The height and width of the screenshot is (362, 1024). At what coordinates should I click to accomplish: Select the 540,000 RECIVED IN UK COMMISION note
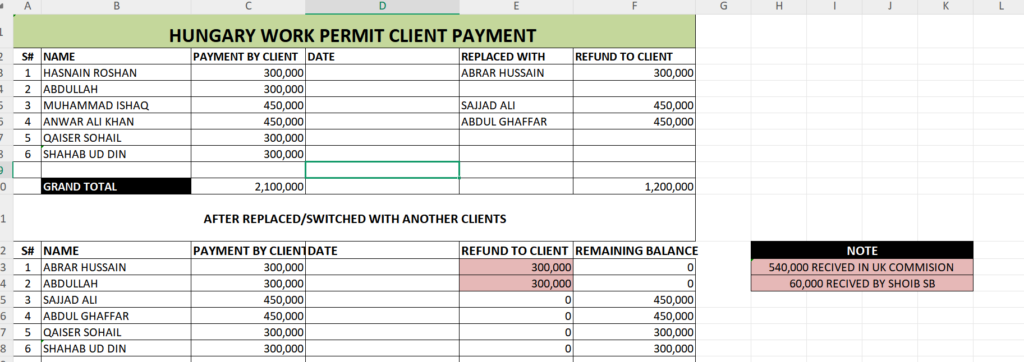point(862,267)
